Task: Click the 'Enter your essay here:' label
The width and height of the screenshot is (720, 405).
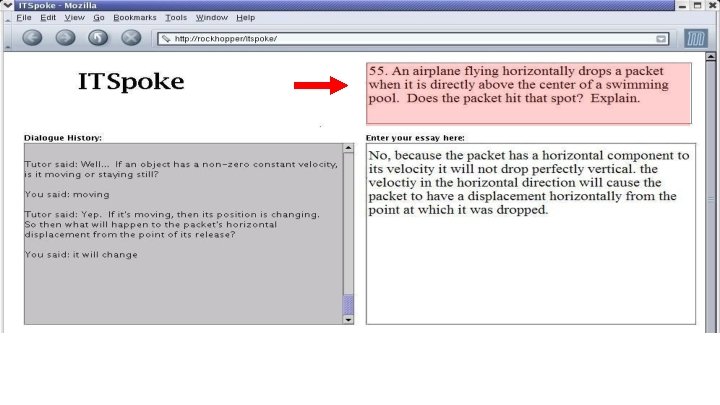Action: click(x=415, y=138)
